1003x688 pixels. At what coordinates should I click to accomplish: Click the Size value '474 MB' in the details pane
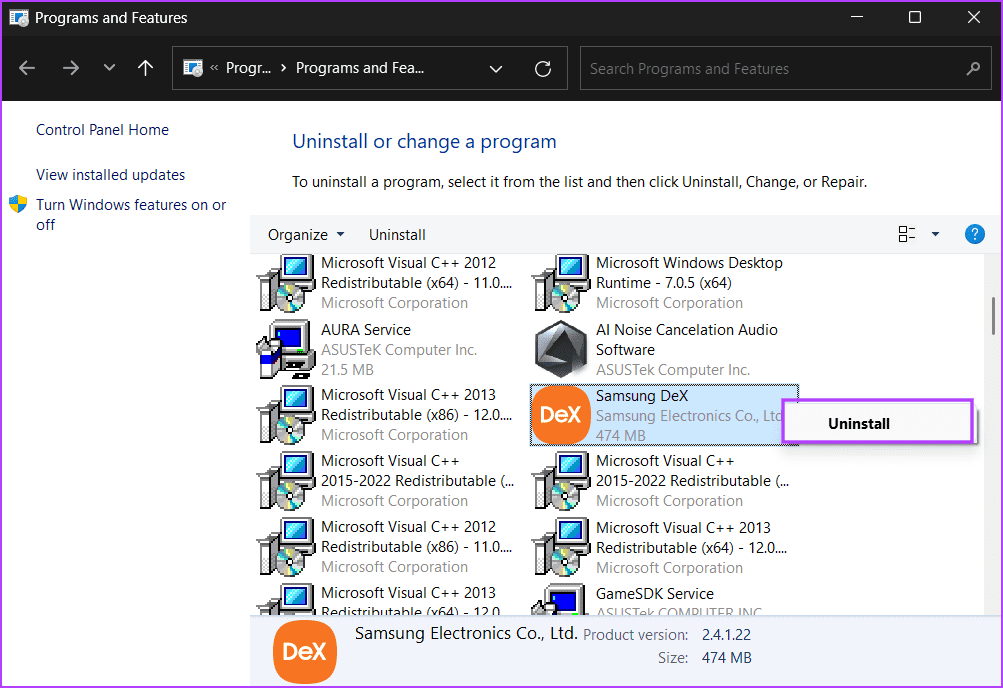click(726, 657)
